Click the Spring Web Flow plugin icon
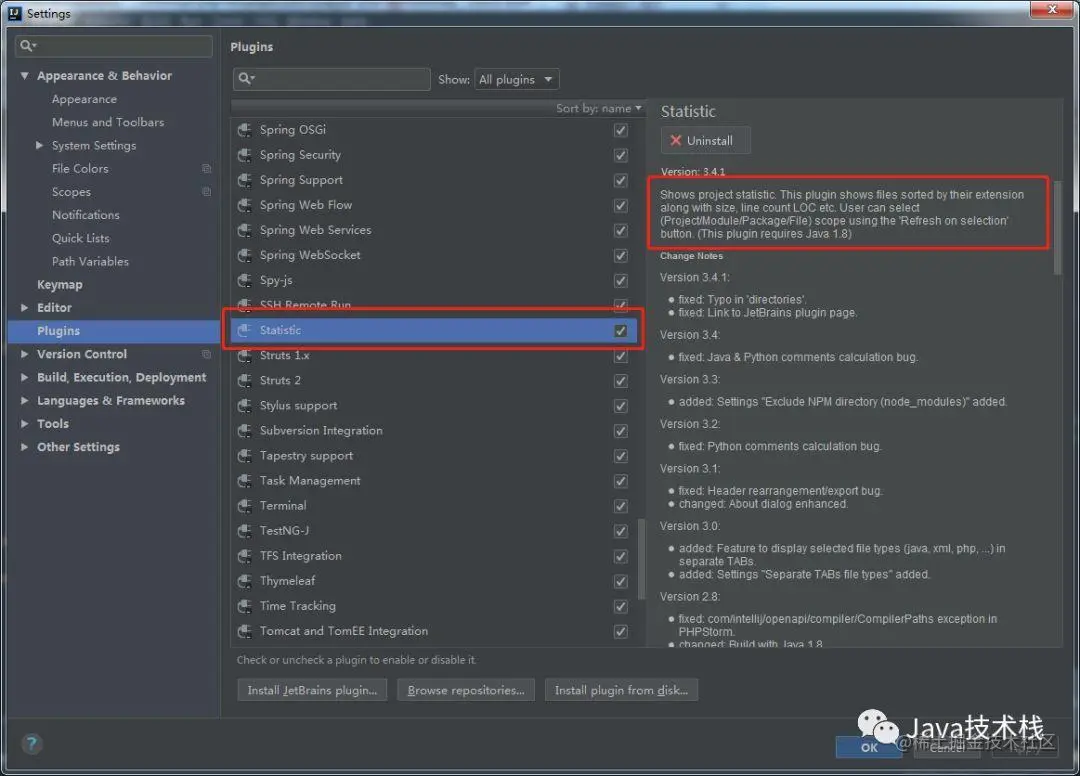The image size is (1080, 776). (x=244, y=205)
